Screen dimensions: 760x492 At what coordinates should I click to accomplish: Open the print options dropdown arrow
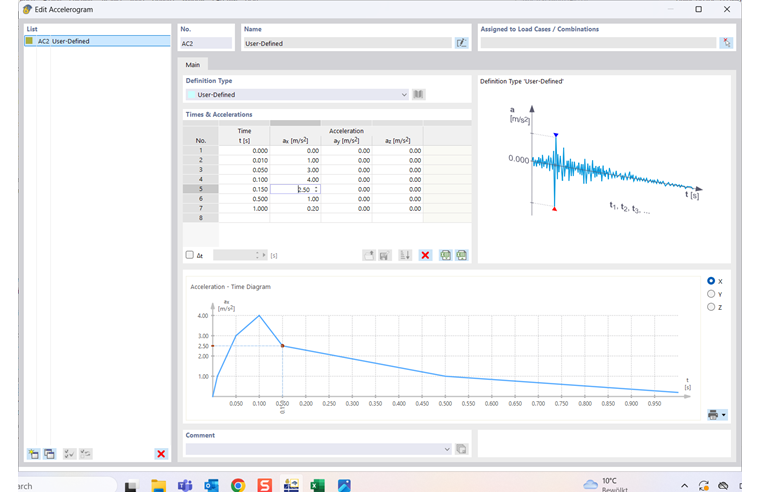coord(724,415)
